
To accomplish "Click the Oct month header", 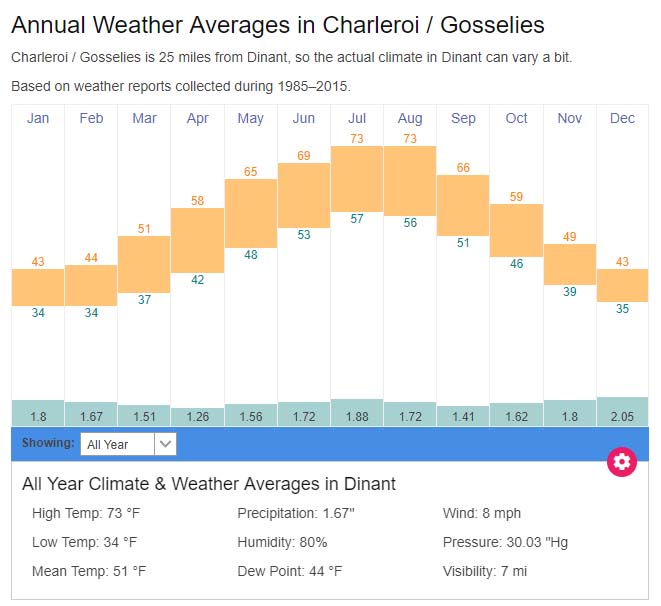I will pyautogui.click(x=516, y=118).
